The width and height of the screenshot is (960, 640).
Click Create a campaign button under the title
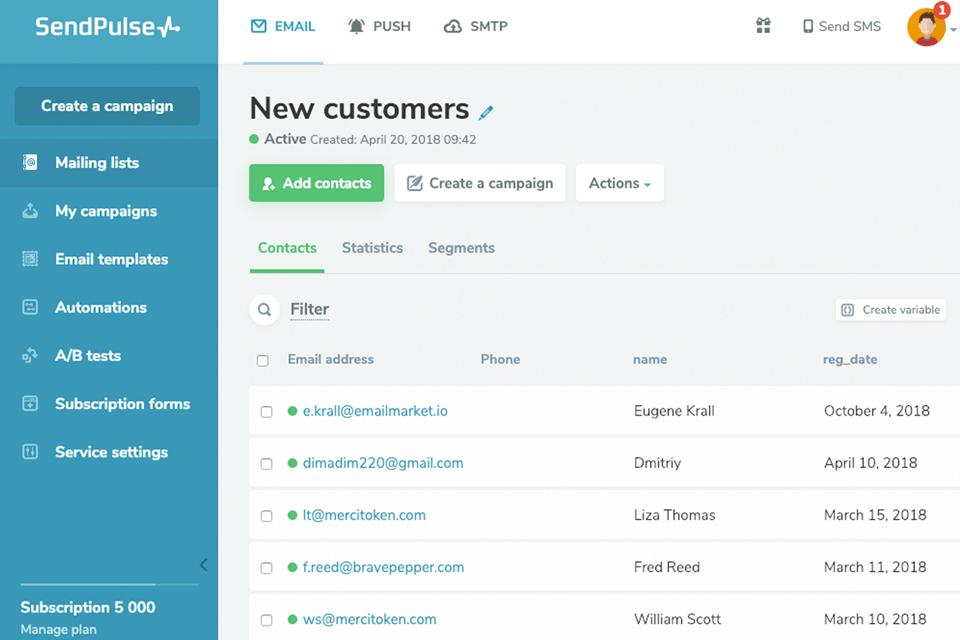click(x=480, y=183)
